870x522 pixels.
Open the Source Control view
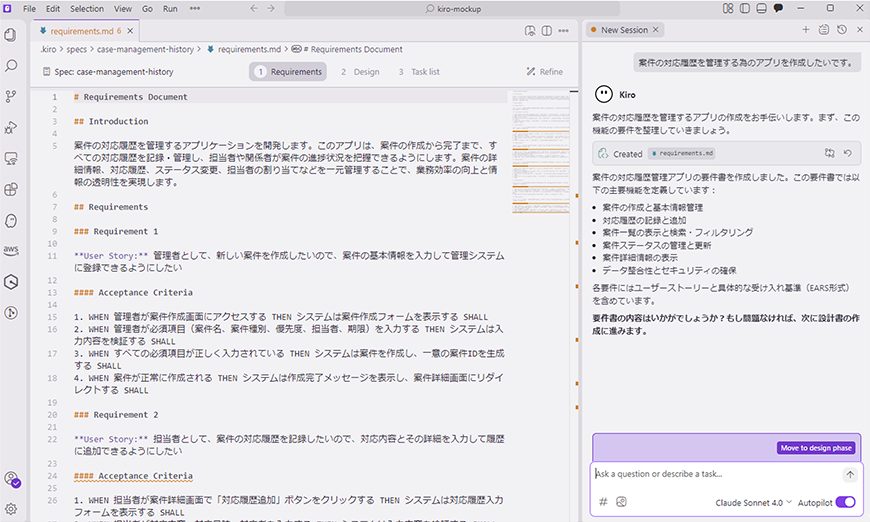coord(11,97)
